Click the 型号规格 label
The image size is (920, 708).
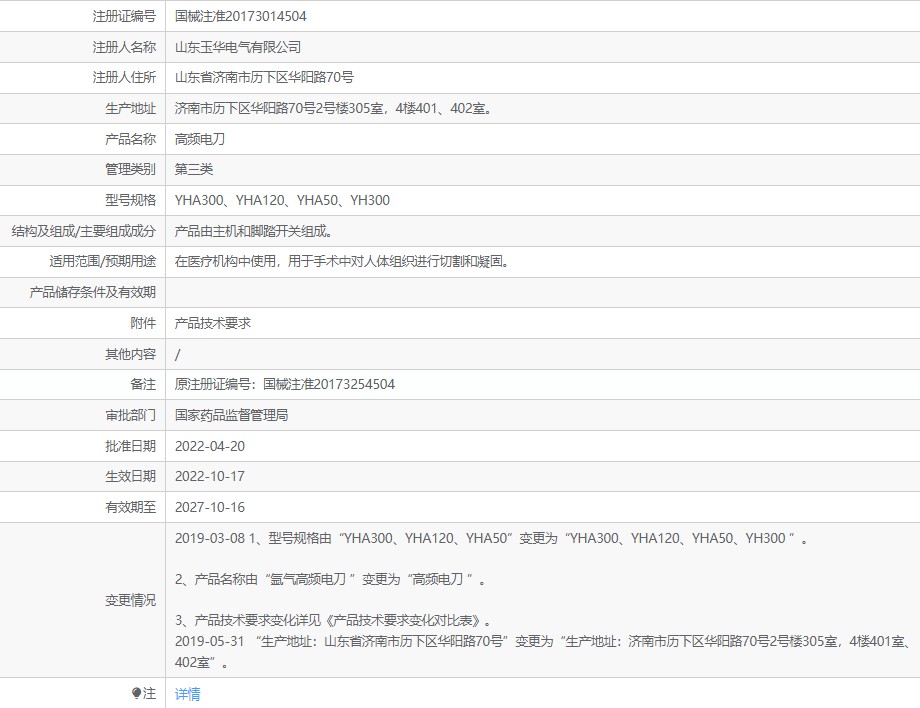coord(130,201)
